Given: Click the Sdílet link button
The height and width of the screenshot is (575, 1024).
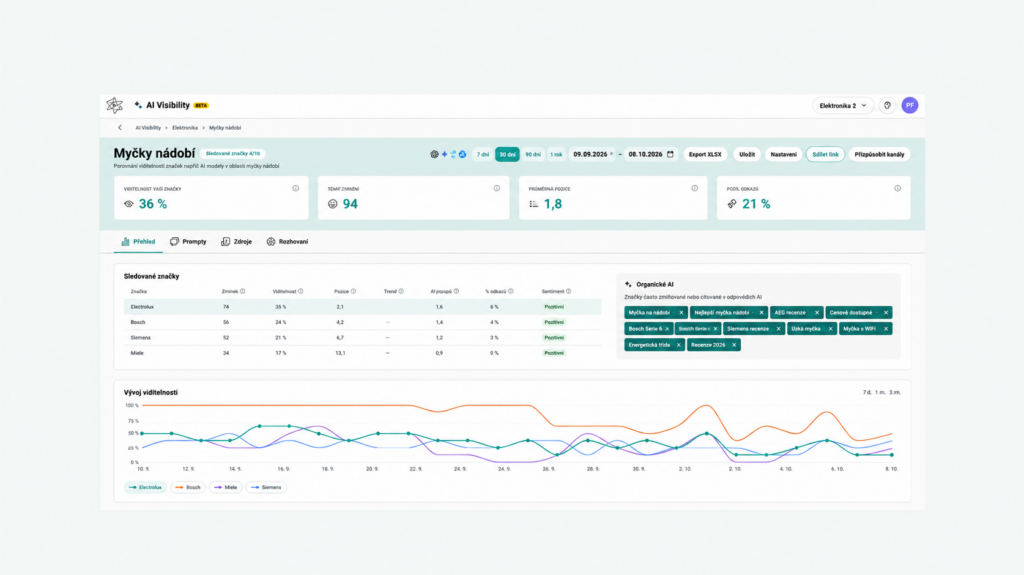Looking at the screenshot, I should tap(825, 155).
